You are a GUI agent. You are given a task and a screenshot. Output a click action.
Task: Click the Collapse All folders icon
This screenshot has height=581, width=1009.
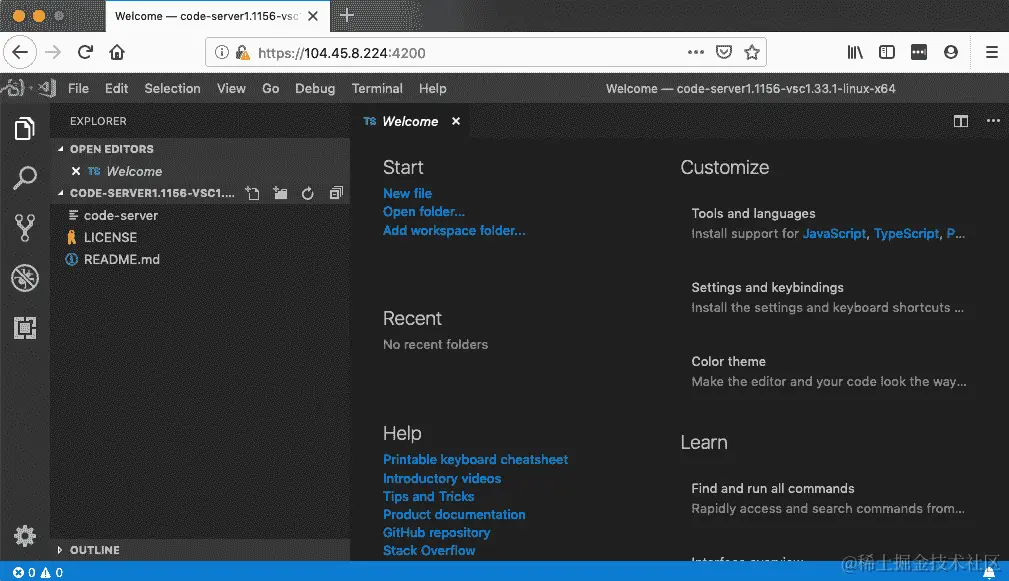336,193
